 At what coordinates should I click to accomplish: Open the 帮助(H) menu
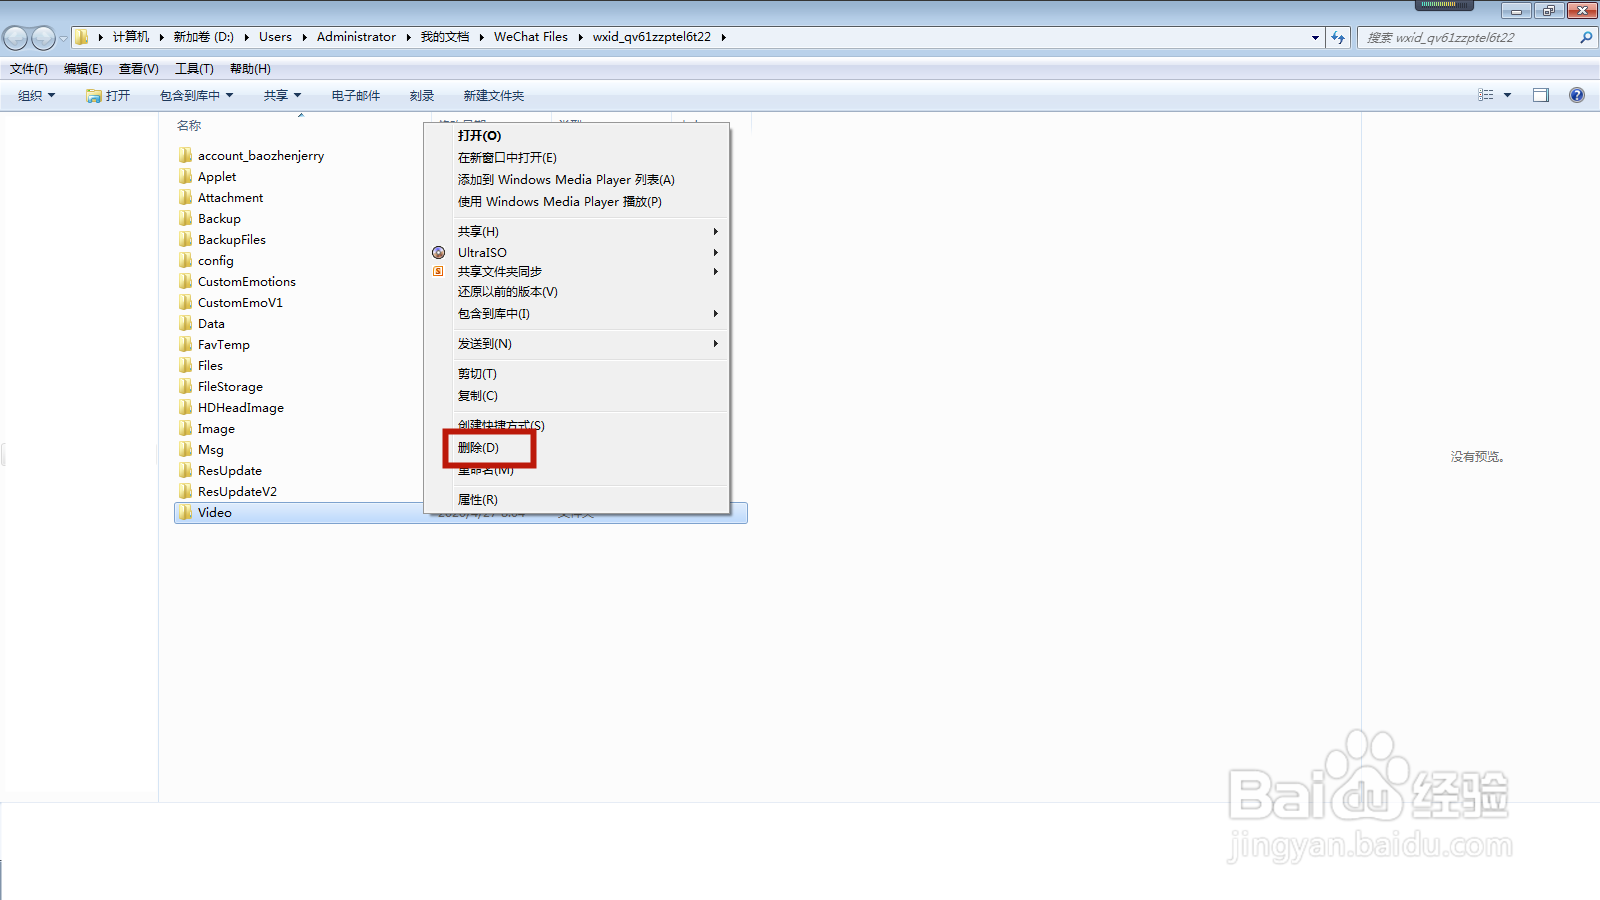click(250, 68)
